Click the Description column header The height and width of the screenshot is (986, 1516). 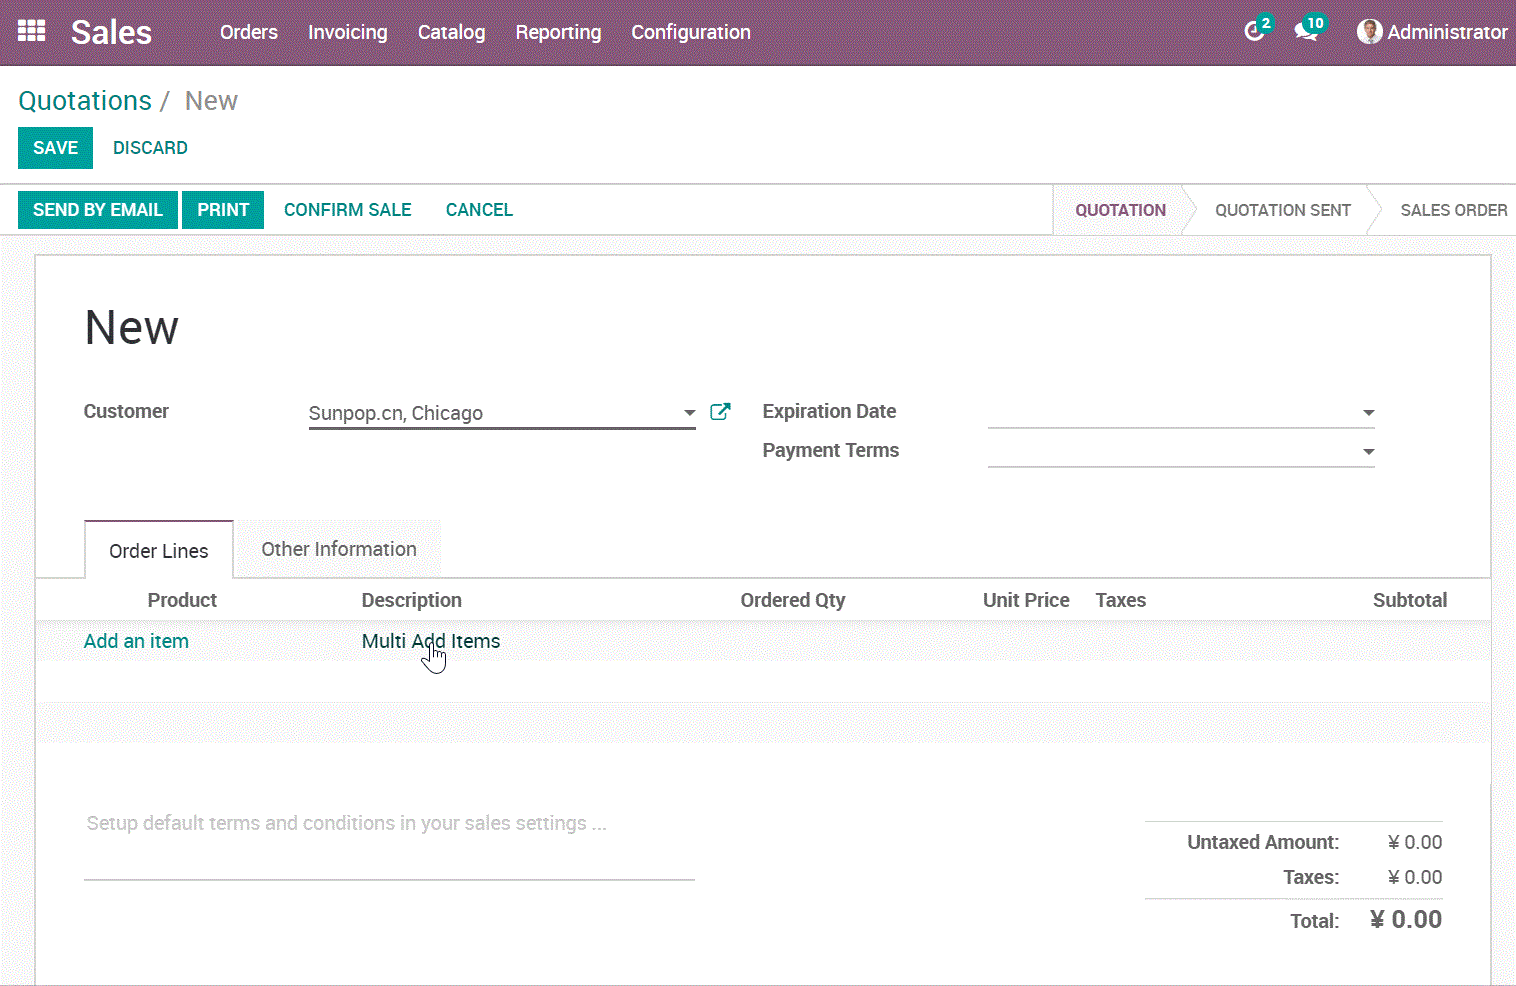pyautogui.click(x=412, y=600)
